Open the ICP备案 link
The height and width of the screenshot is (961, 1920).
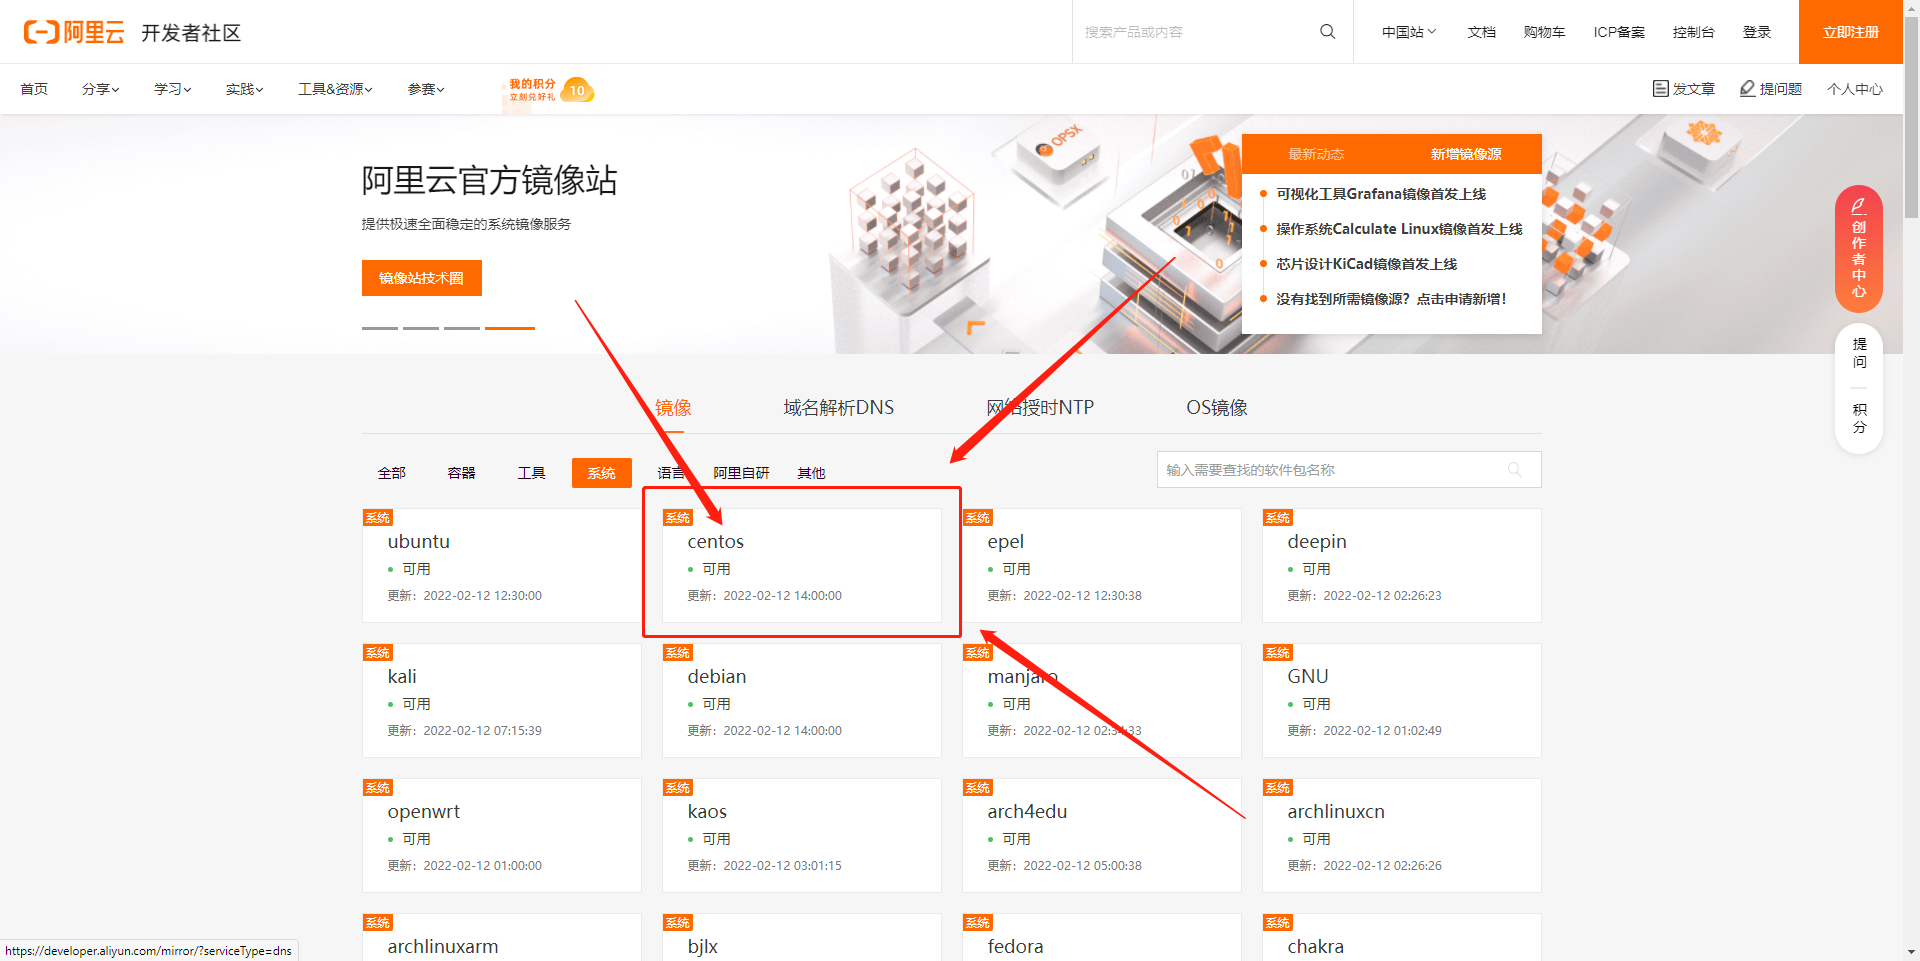pyautogui.click(x=1619, y=32)
